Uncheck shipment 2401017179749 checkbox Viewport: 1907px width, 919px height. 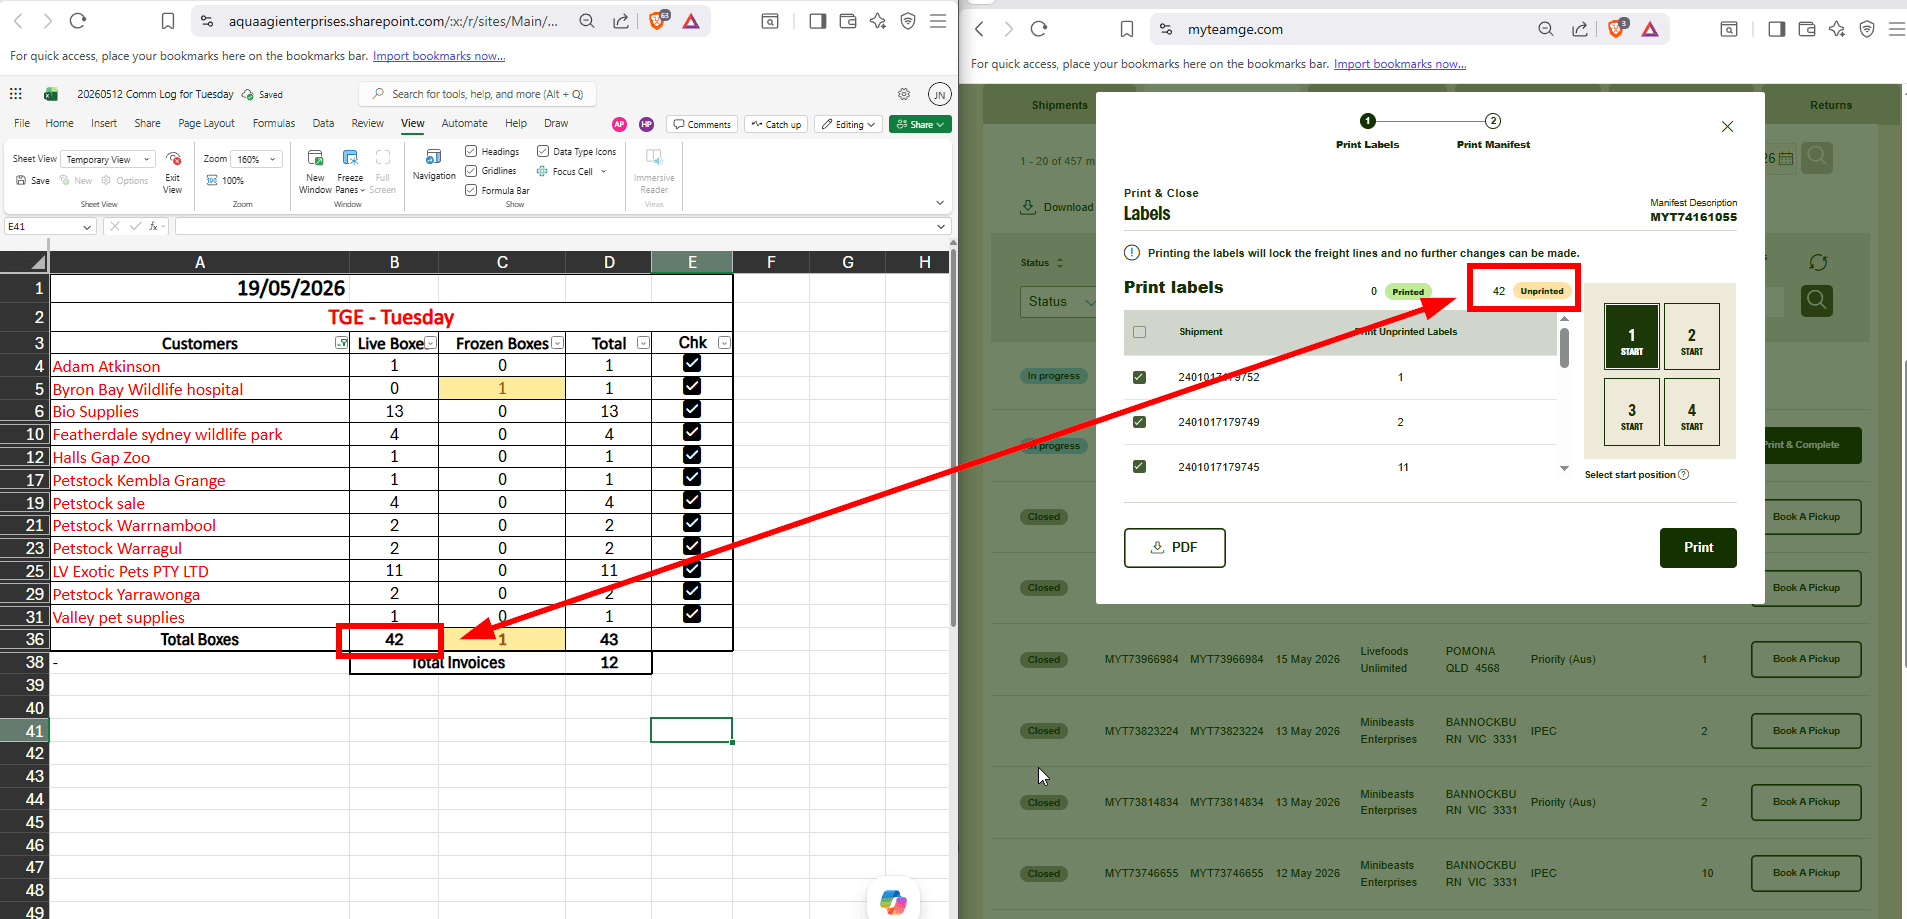[x=1139, y=422]
